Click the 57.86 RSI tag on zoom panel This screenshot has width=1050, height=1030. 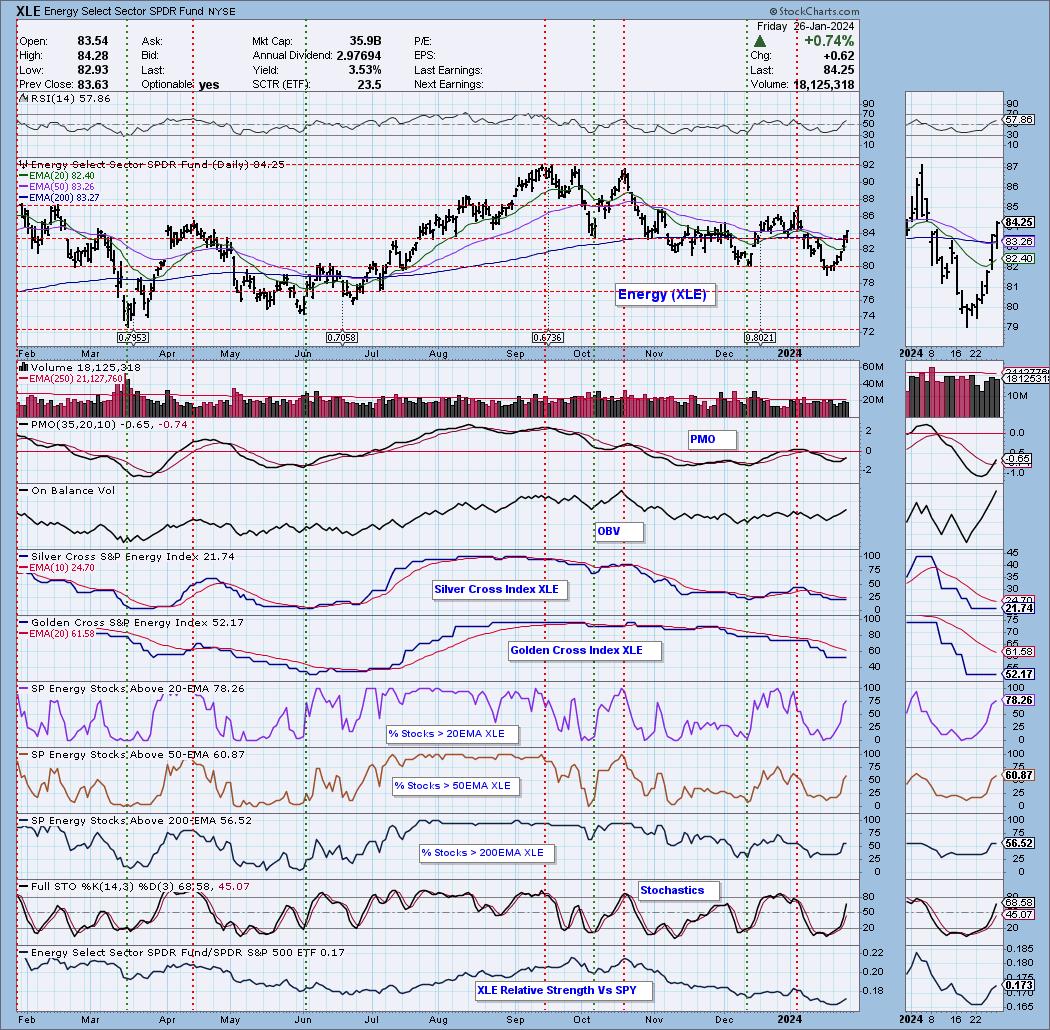click(x=1019, y=120)
